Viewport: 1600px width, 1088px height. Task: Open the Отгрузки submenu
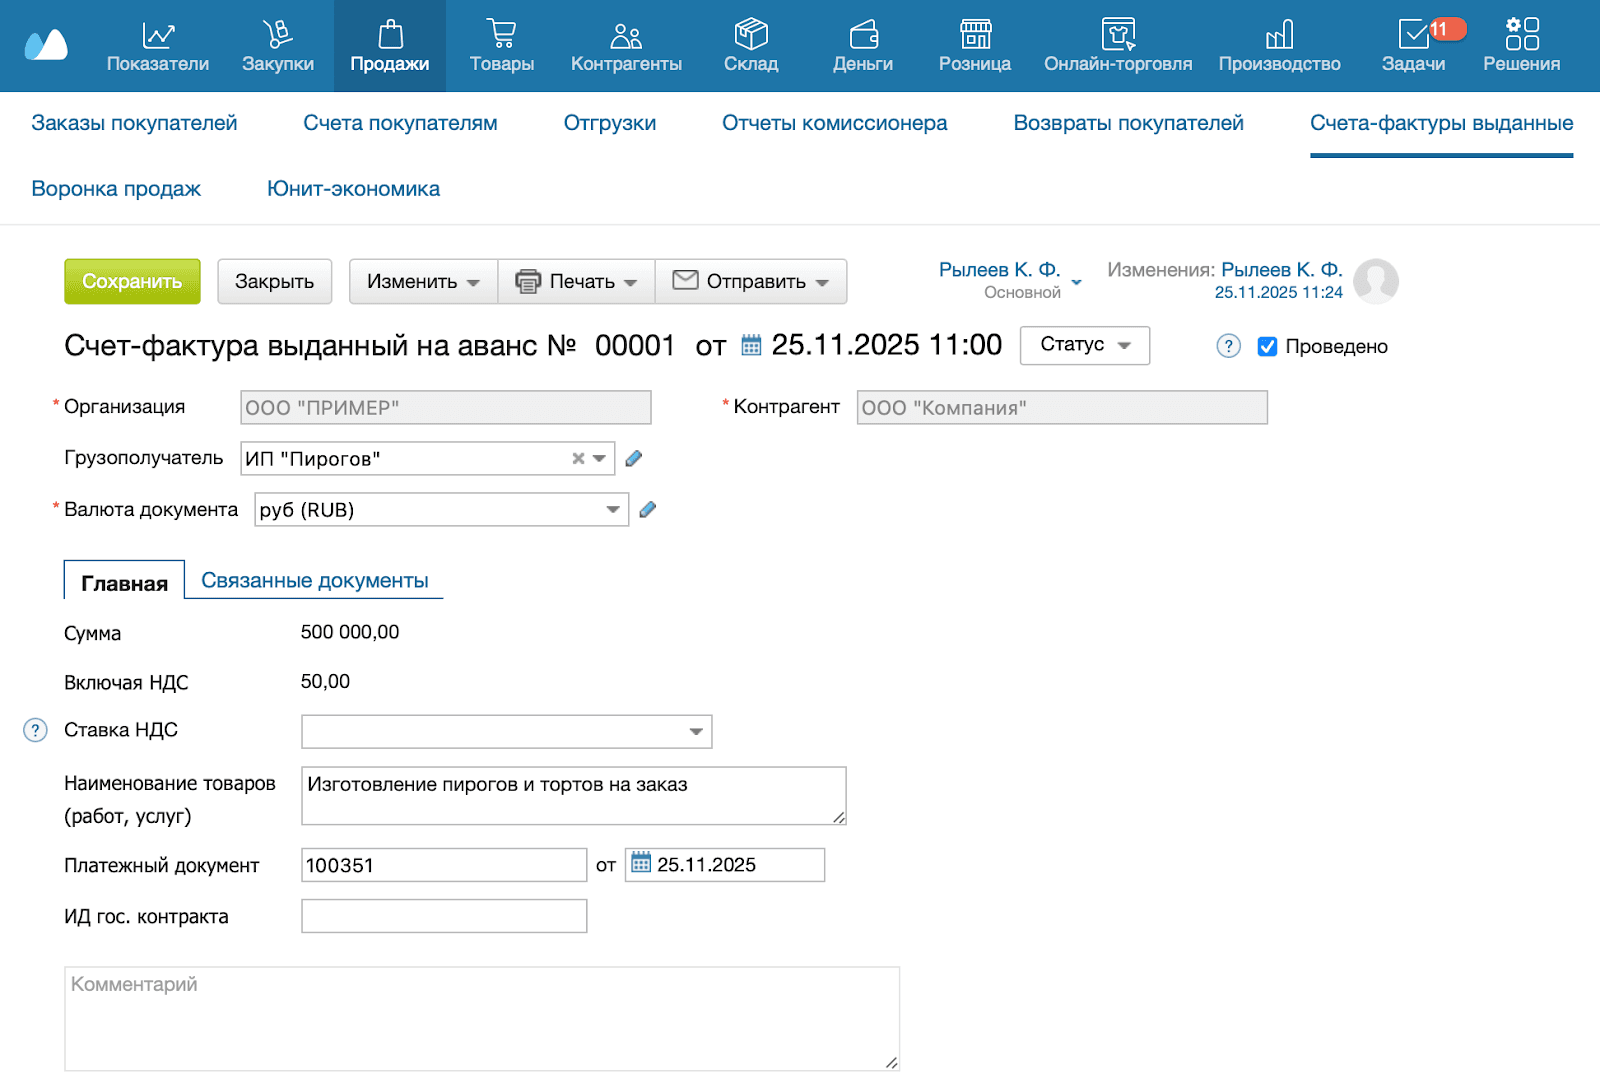[610, 123]
